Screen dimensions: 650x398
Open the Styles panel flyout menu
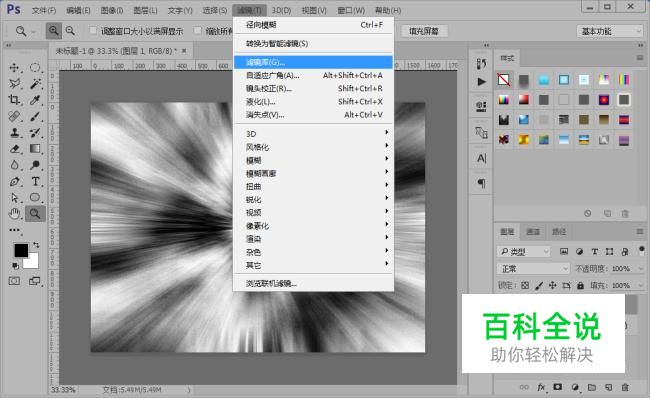pyautogui.click(x=640, y=58)
